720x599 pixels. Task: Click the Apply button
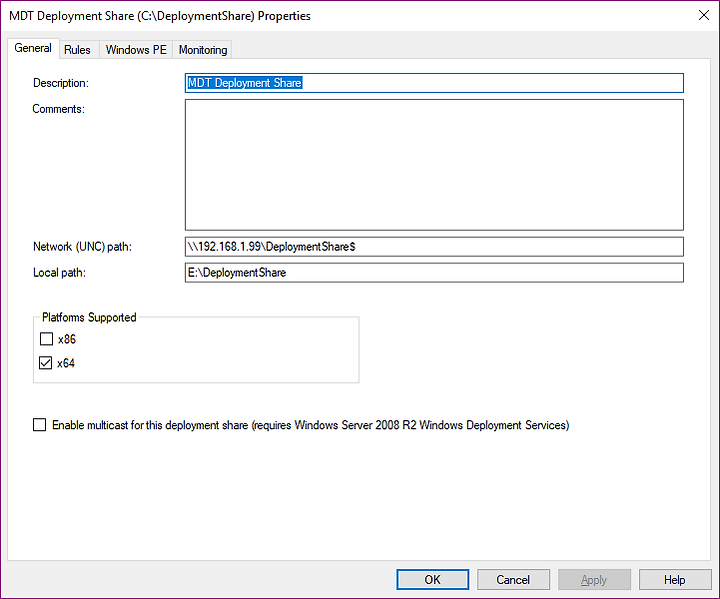point(594,580)
